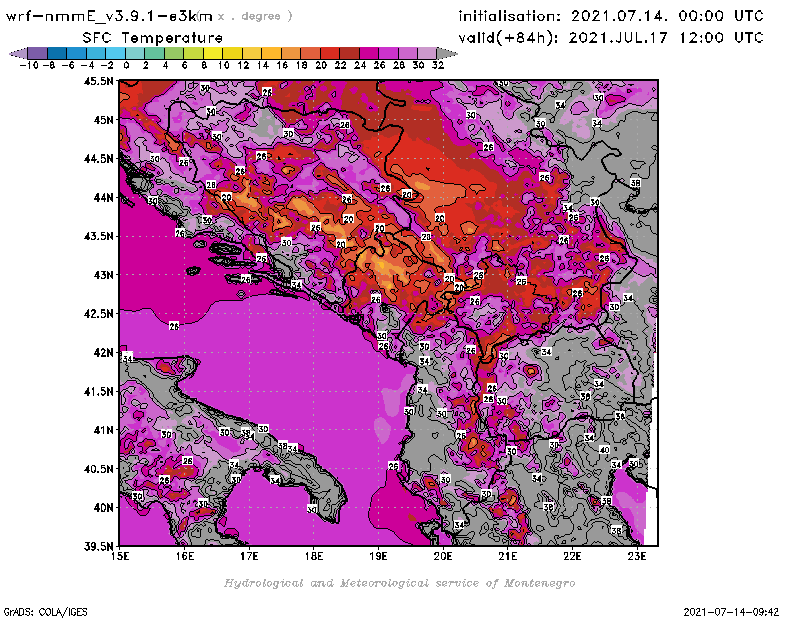Click the legend swatch between 12 and 14
The height and width of the screenshot is (618, 800).
pos(252,53)
